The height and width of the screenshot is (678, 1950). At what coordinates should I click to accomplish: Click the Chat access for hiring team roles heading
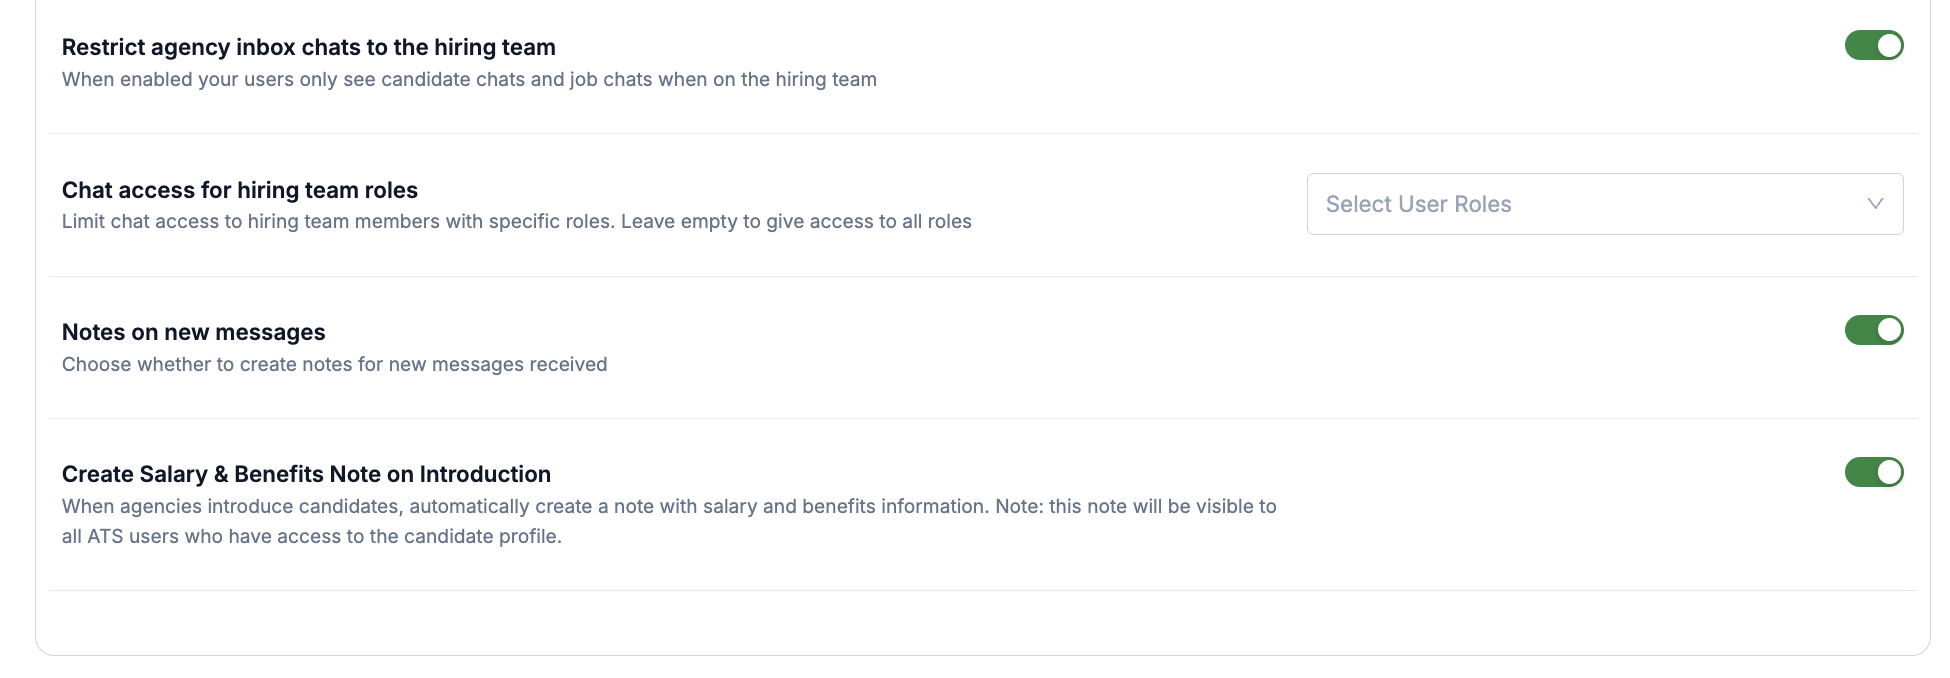[x=240, y=190]
